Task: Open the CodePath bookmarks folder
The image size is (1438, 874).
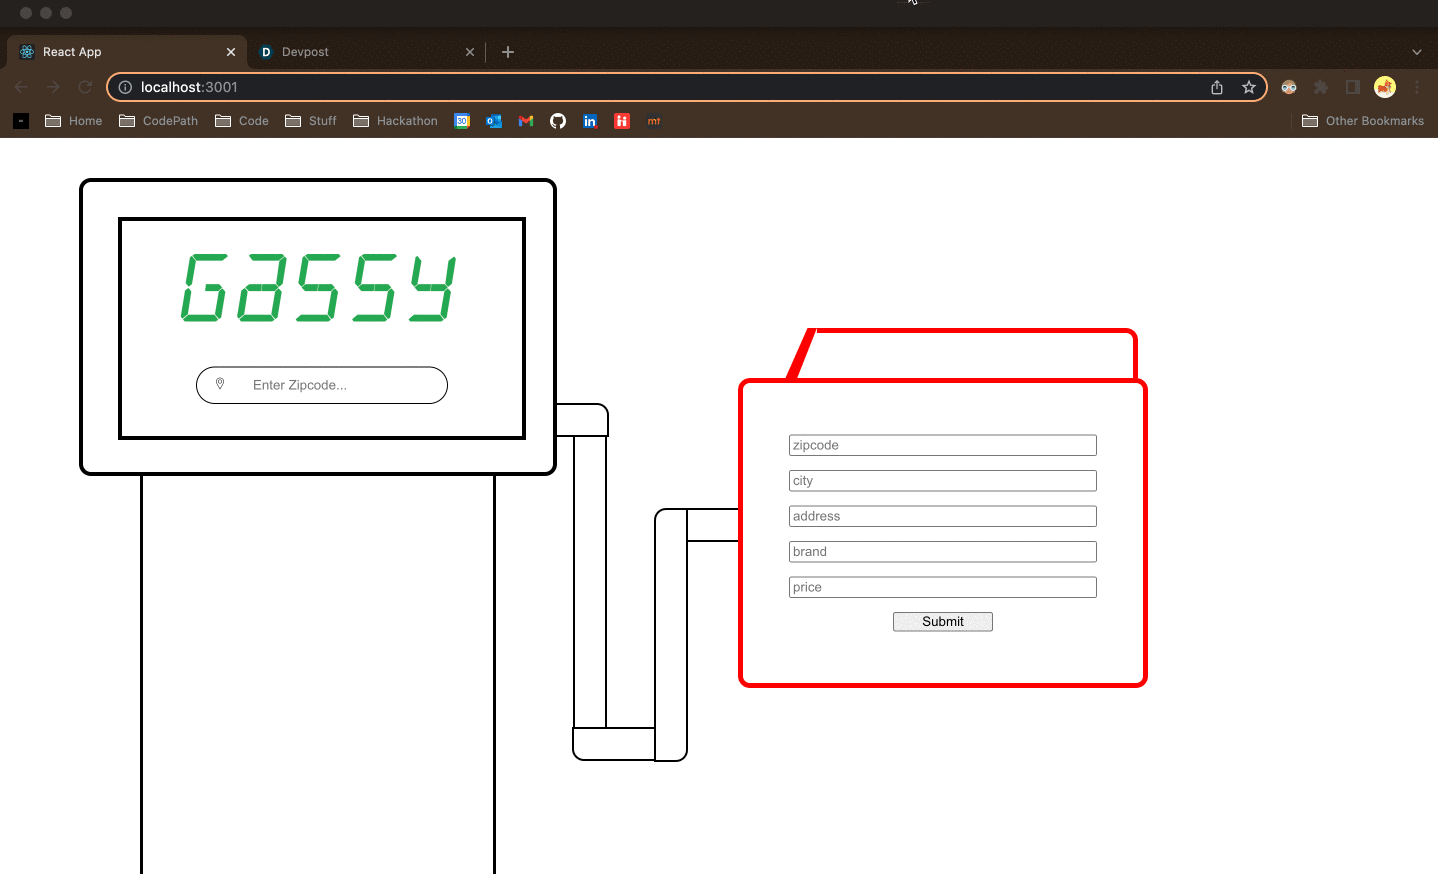Action: coord(158,121)
